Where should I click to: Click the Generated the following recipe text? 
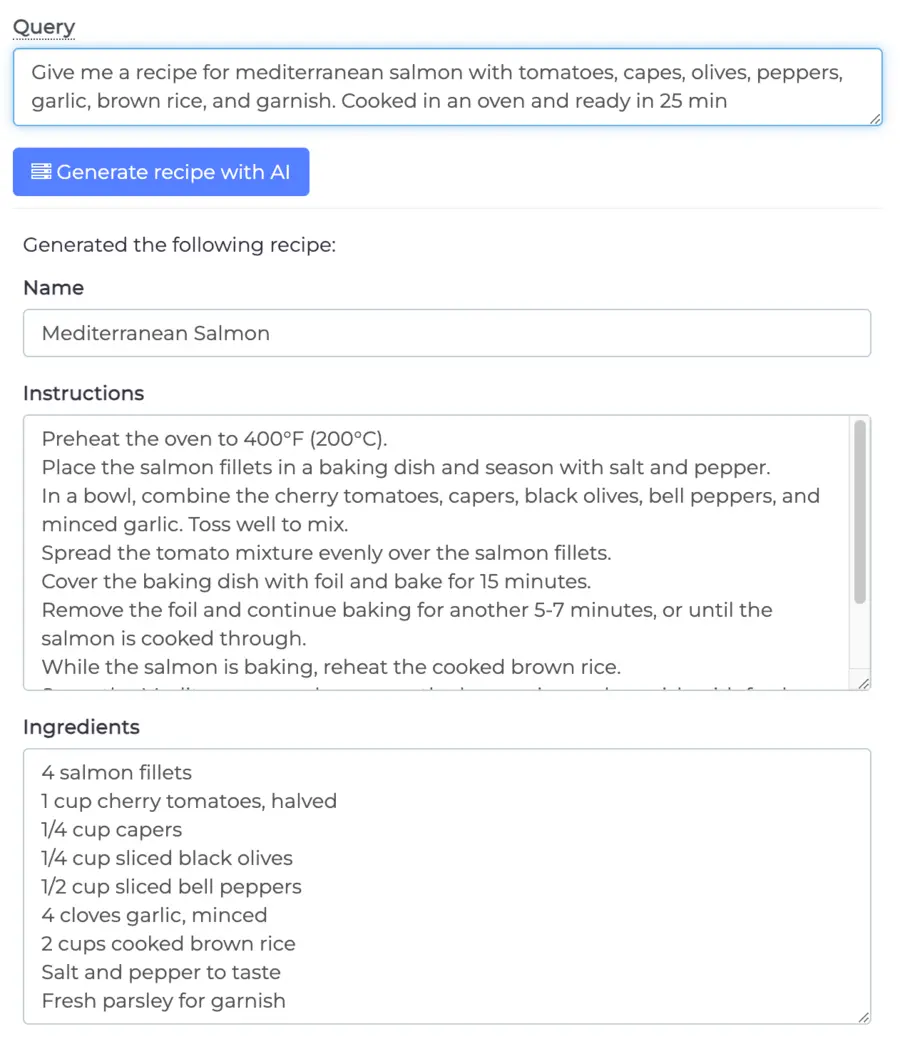(180, 244)
